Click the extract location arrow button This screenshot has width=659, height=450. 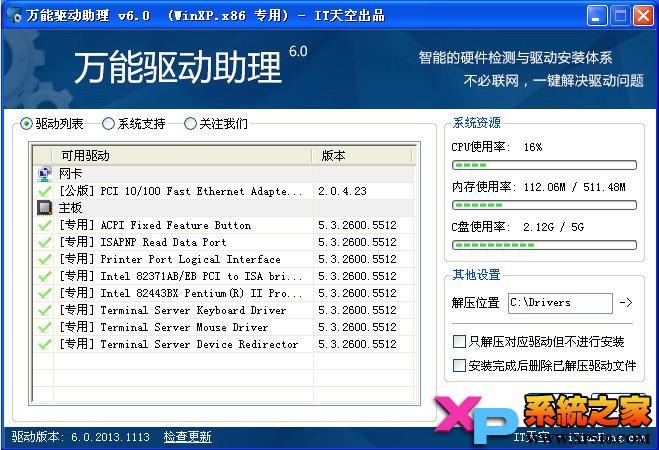pyautogui.click(x=626, y=302)
